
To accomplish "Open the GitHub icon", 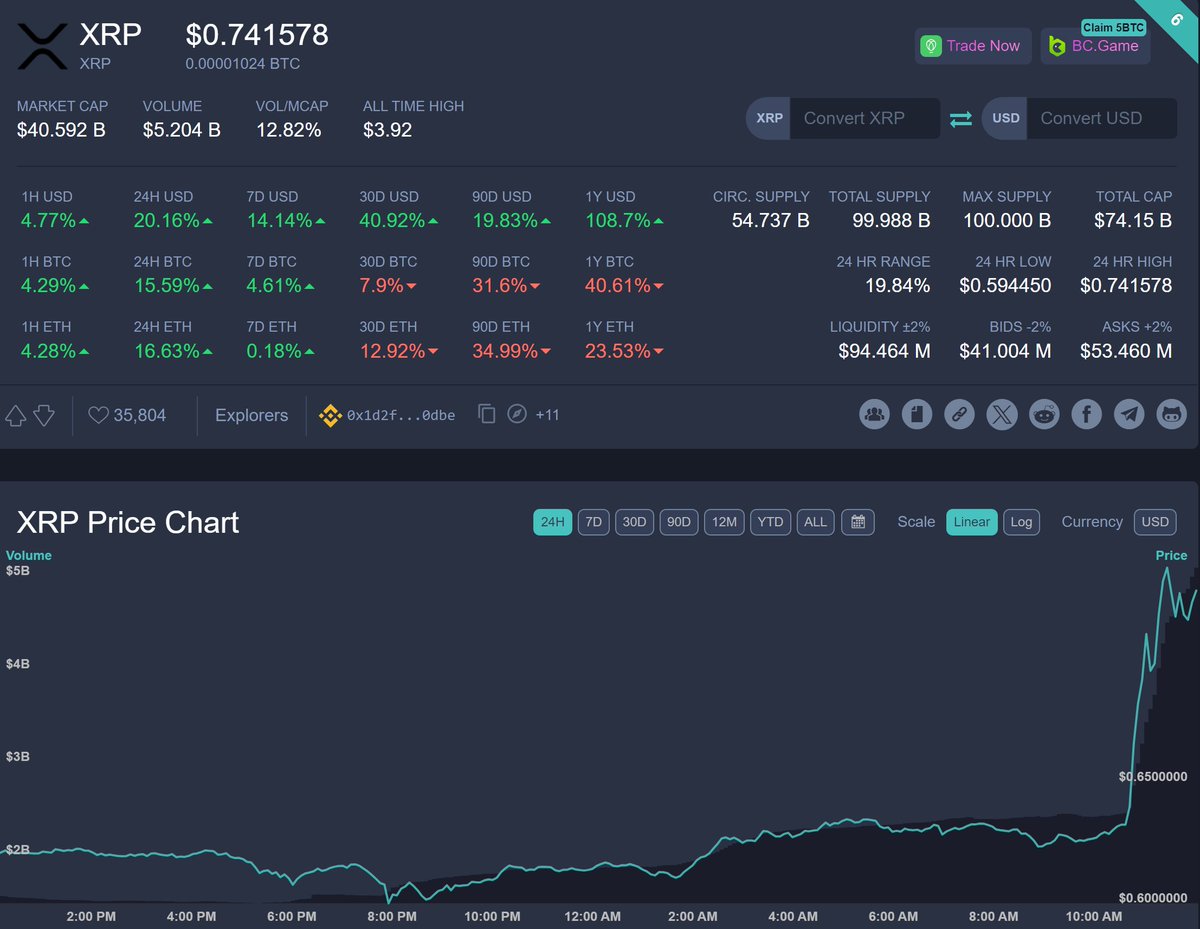I will click(1172, 415).
